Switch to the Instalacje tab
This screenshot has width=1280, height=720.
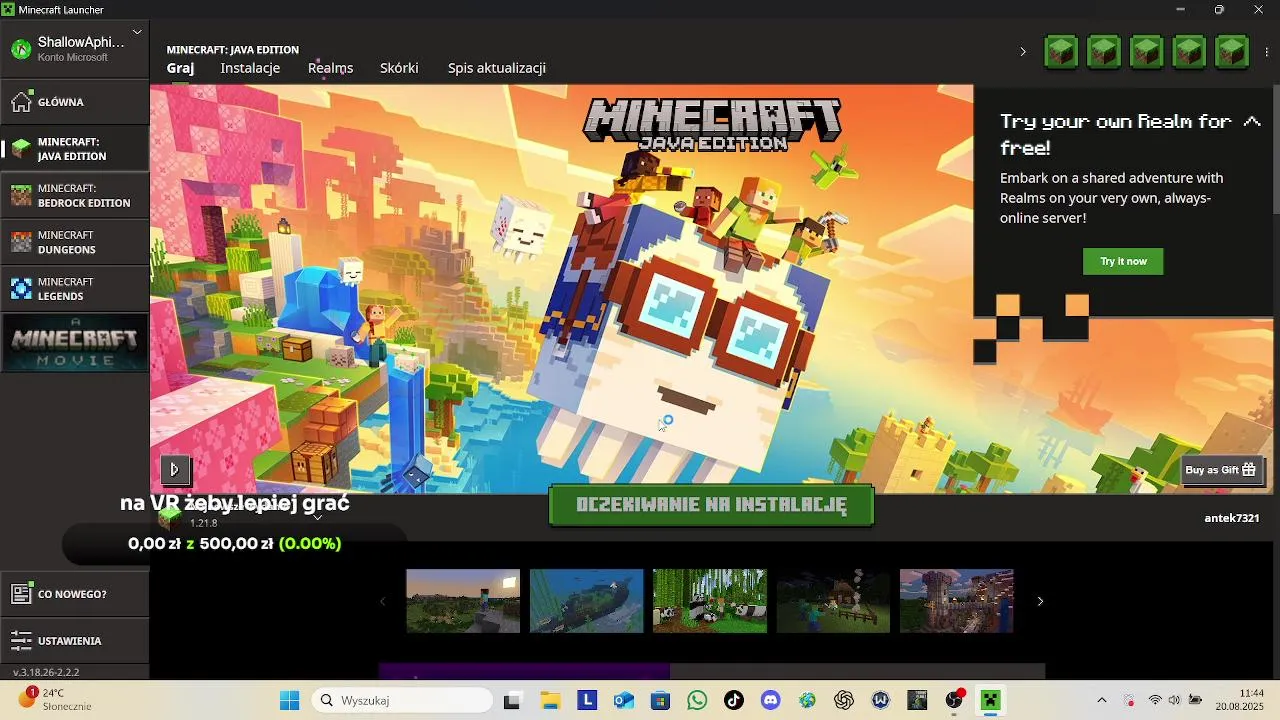pos(250,68)
